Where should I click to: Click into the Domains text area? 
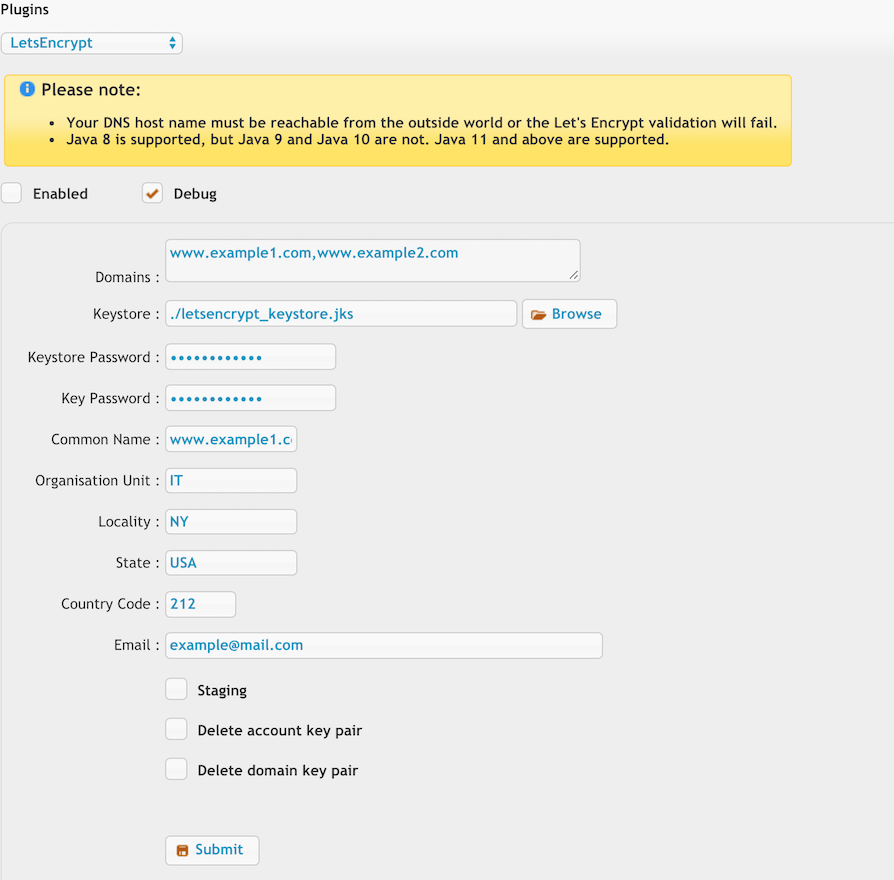(373, 261)
